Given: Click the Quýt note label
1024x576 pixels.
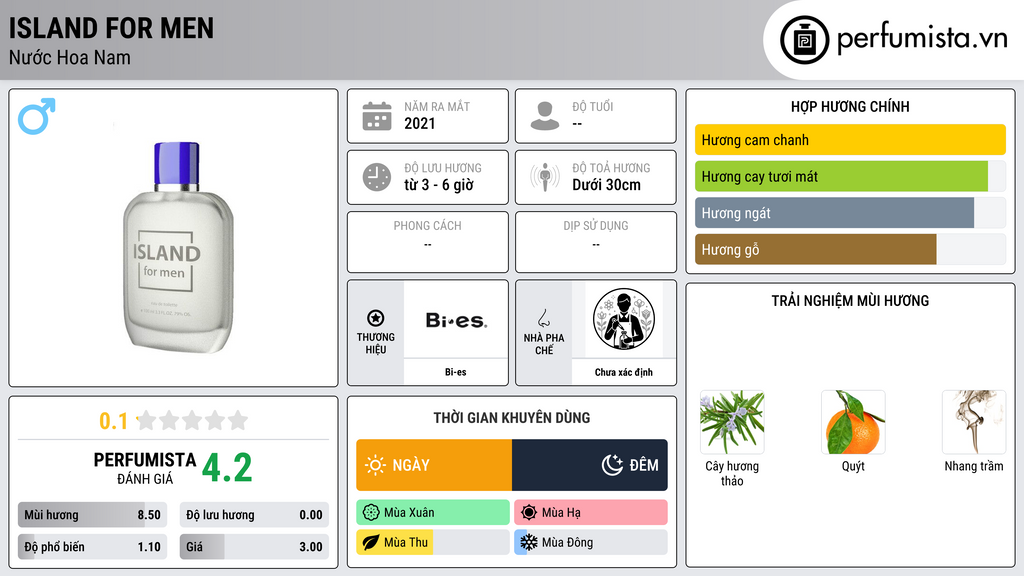Looking at the screenshot, I should [853, 466].
